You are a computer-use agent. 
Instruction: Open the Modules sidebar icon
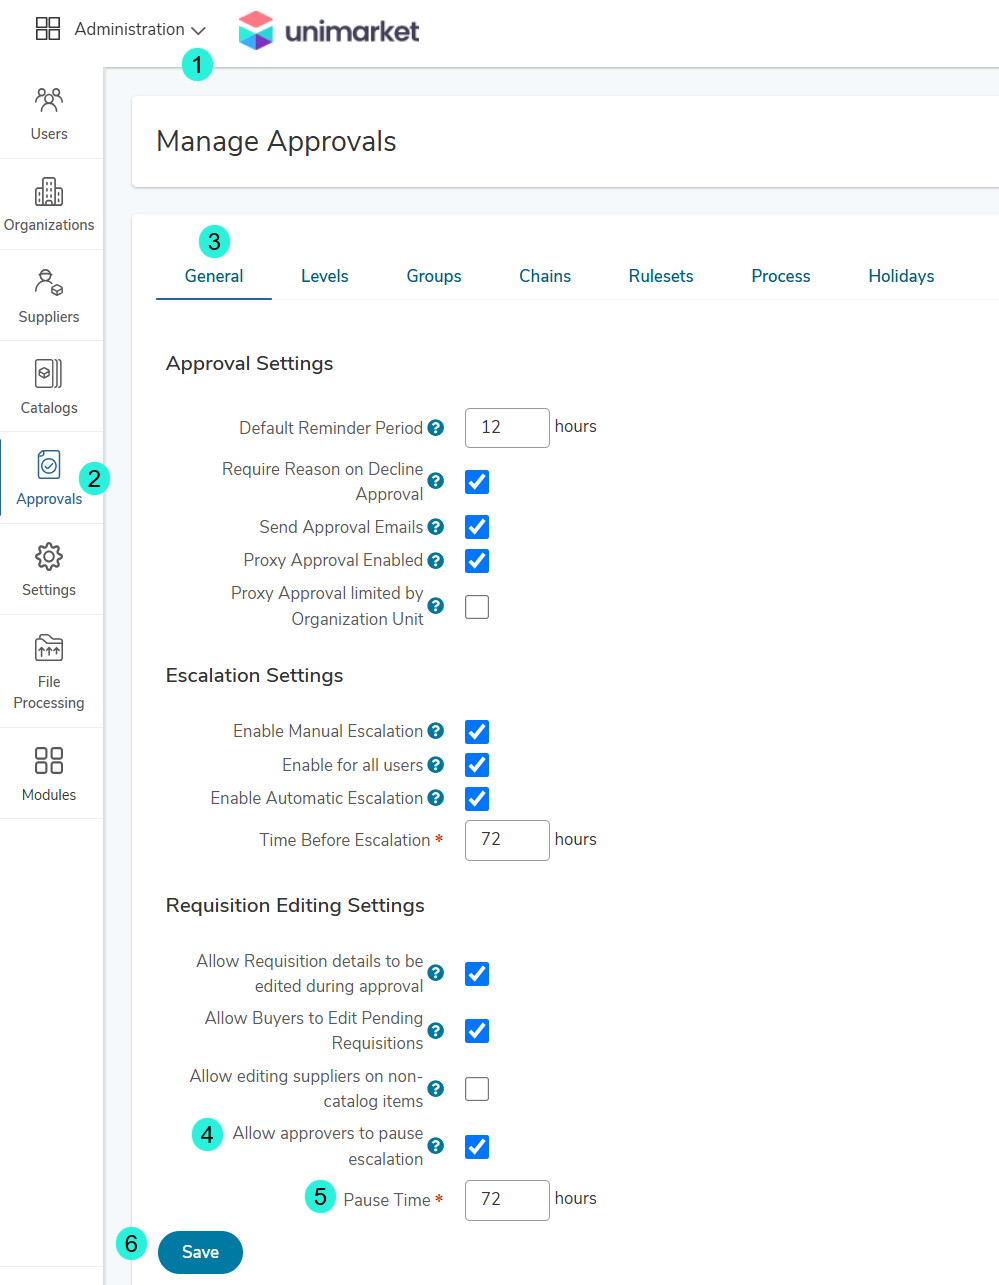(x=49, y=774)
